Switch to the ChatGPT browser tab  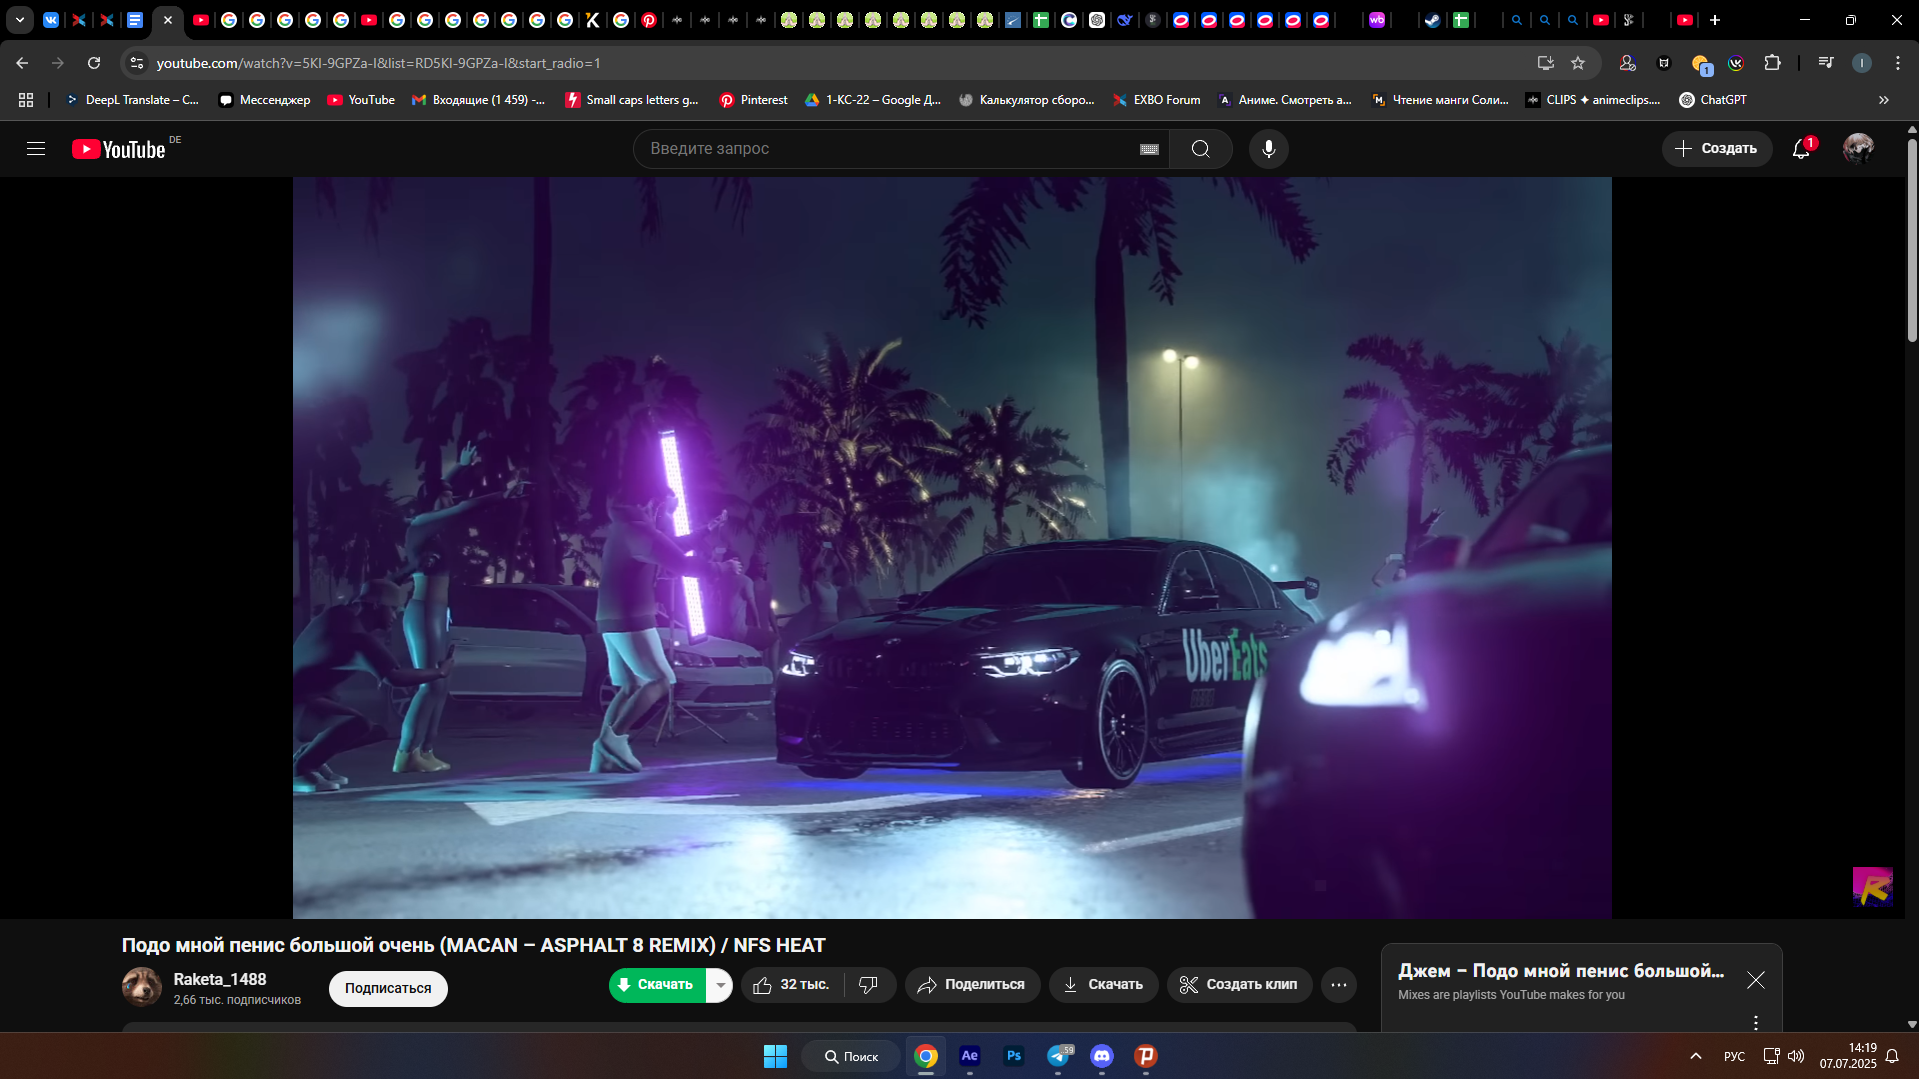click(1097, 20)
